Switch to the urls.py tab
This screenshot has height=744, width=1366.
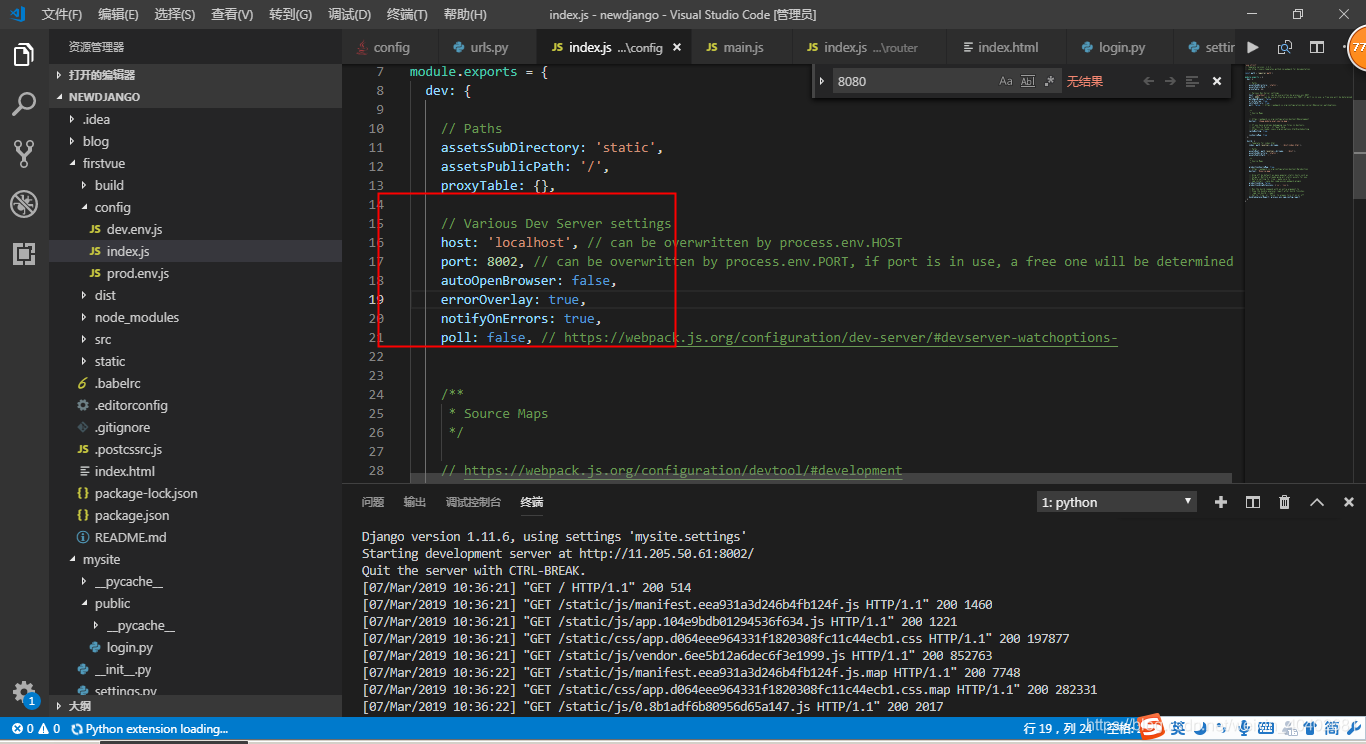(x=488, y=47)
